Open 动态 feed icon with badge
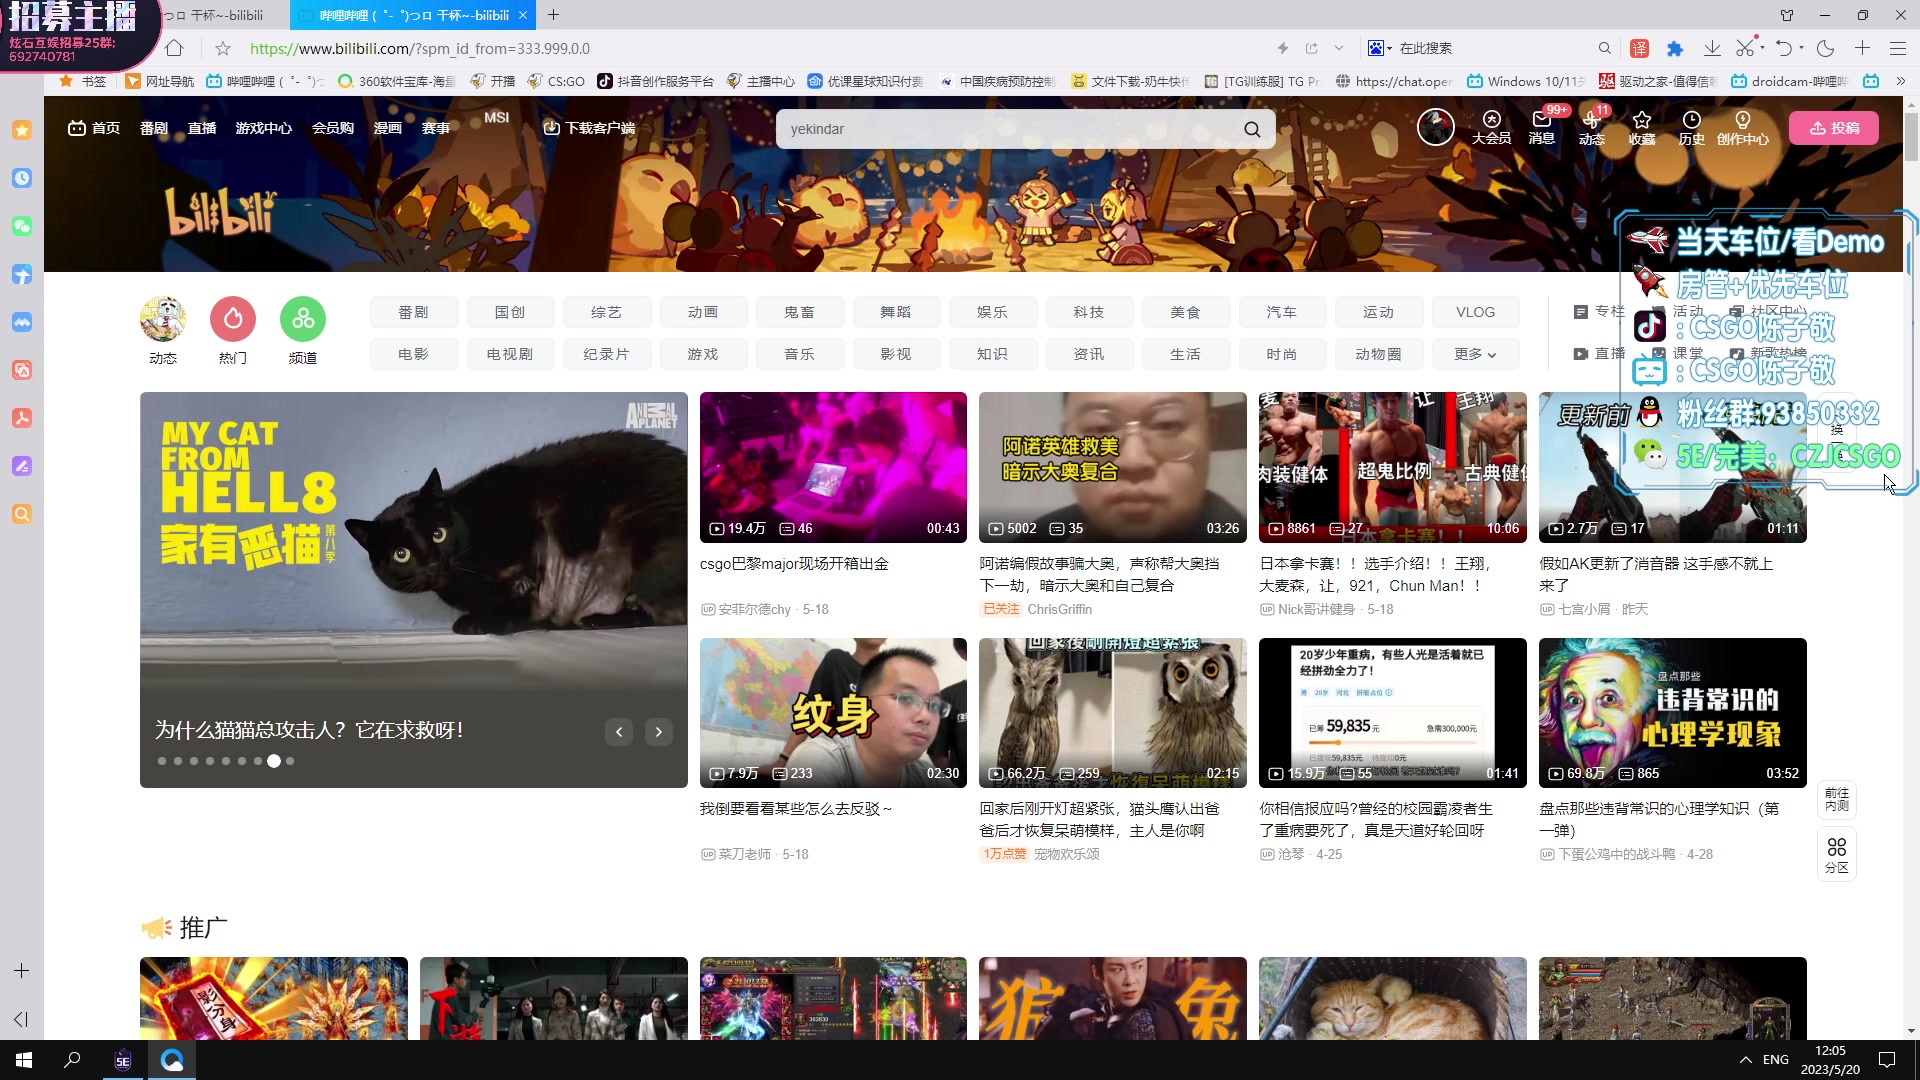1920x1080 pixels. (1591, 128)
